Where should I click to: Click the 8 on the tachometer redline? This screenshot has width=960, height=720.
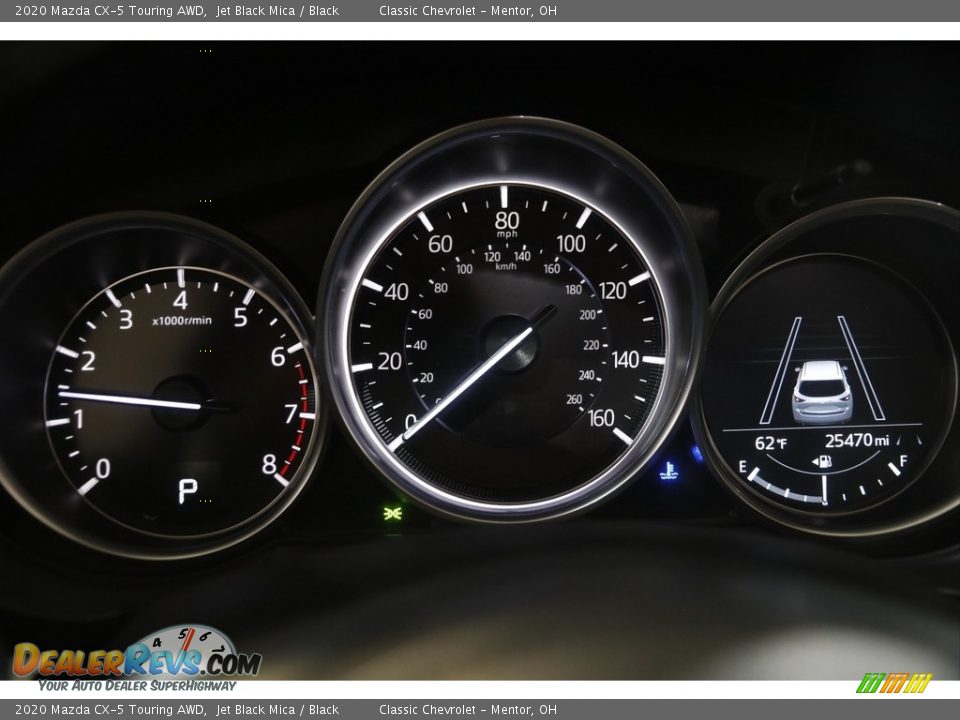(268, 464)
